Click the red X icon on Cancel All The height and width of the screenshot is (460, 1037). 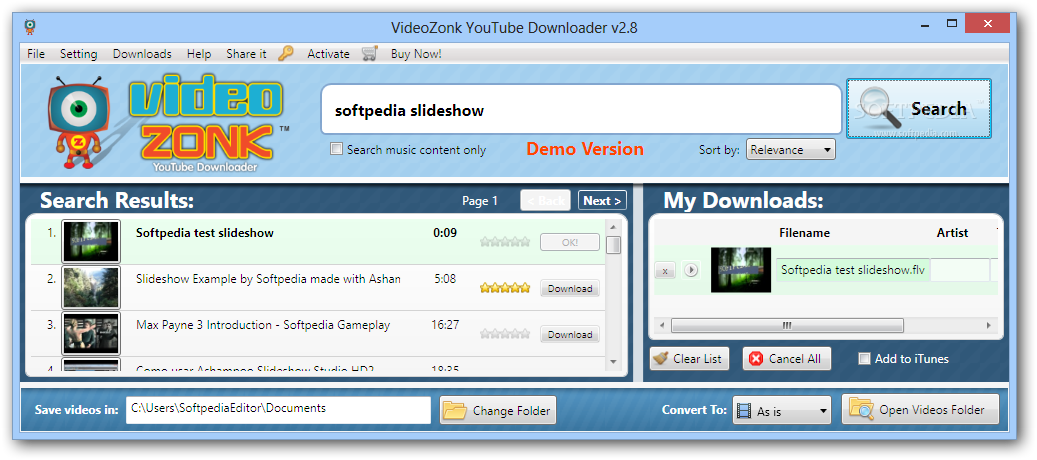coord(756,359)
